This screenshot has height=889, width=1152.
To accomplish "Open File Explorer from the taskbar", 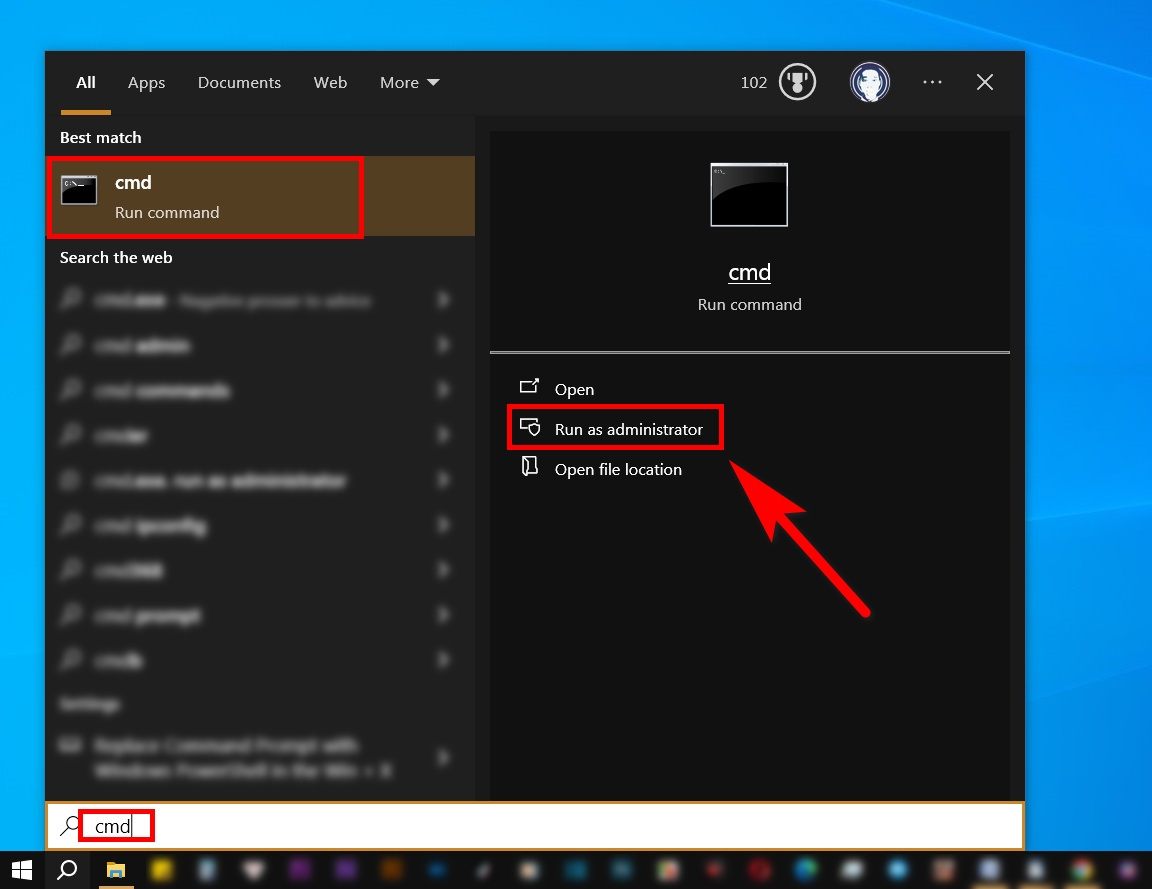I will coord(115,871).
